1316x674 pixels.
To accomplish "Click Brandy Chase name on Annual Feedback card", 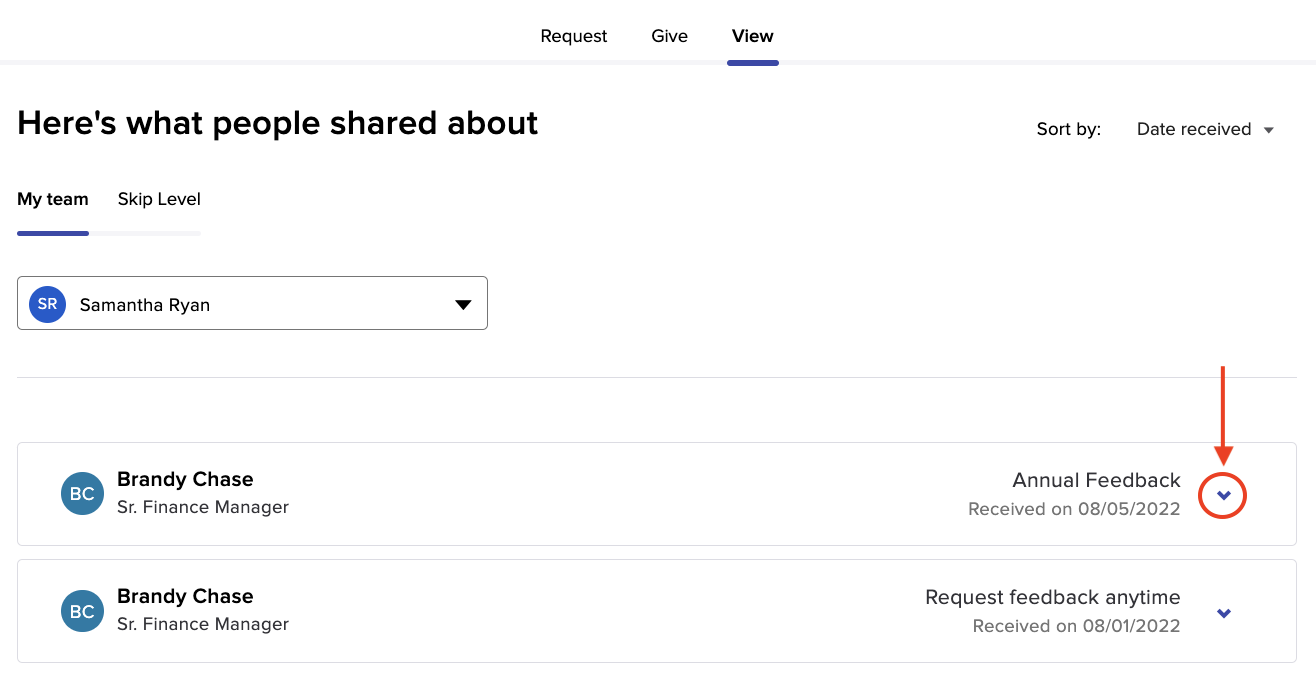I will (185, 479).
